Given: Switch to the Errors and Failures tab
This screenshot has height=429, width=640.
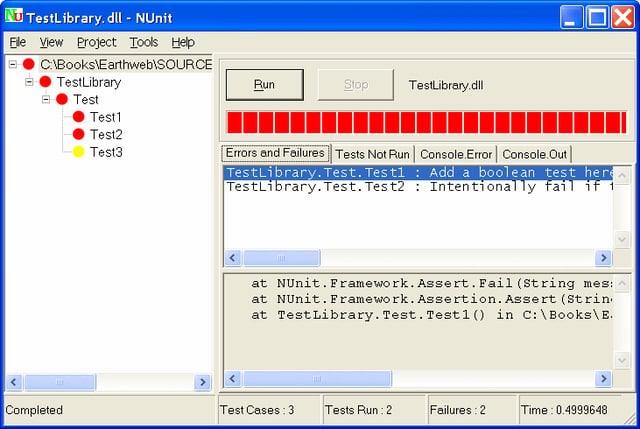Looking at the screenshot, I should pos(275,153).
